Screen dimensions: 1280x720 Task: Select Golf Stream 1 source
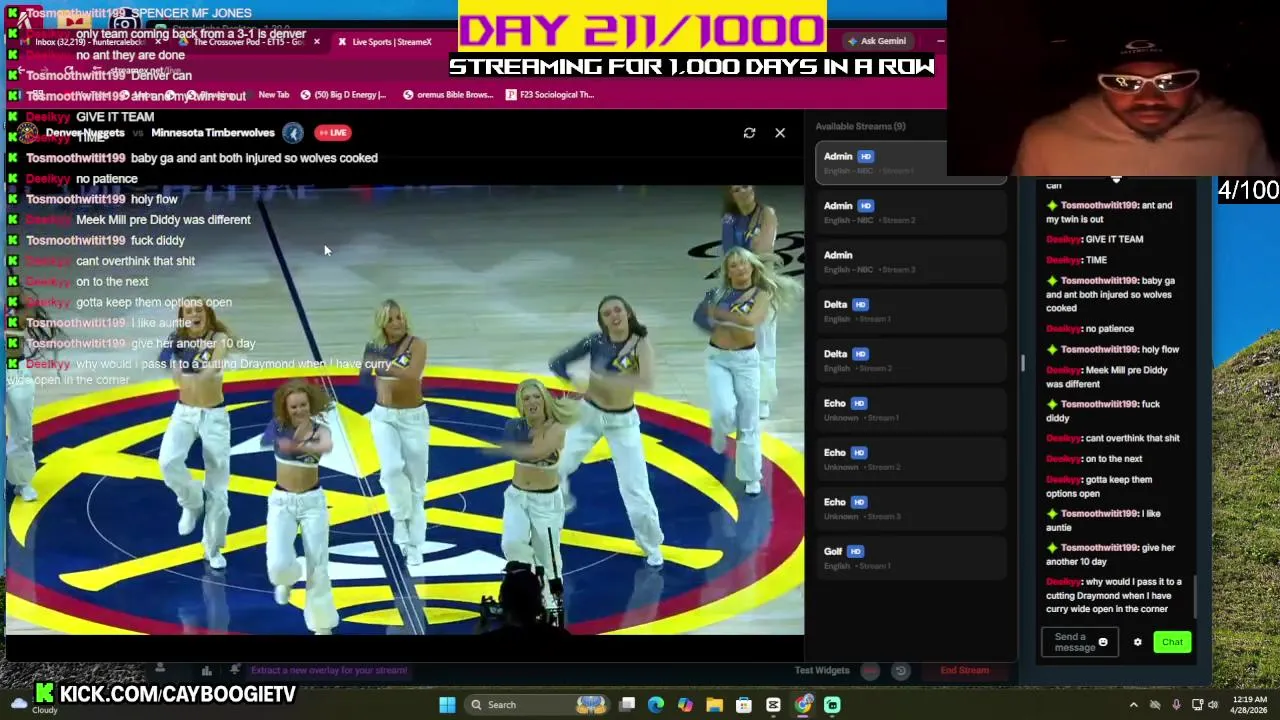[x=910, y=558]
